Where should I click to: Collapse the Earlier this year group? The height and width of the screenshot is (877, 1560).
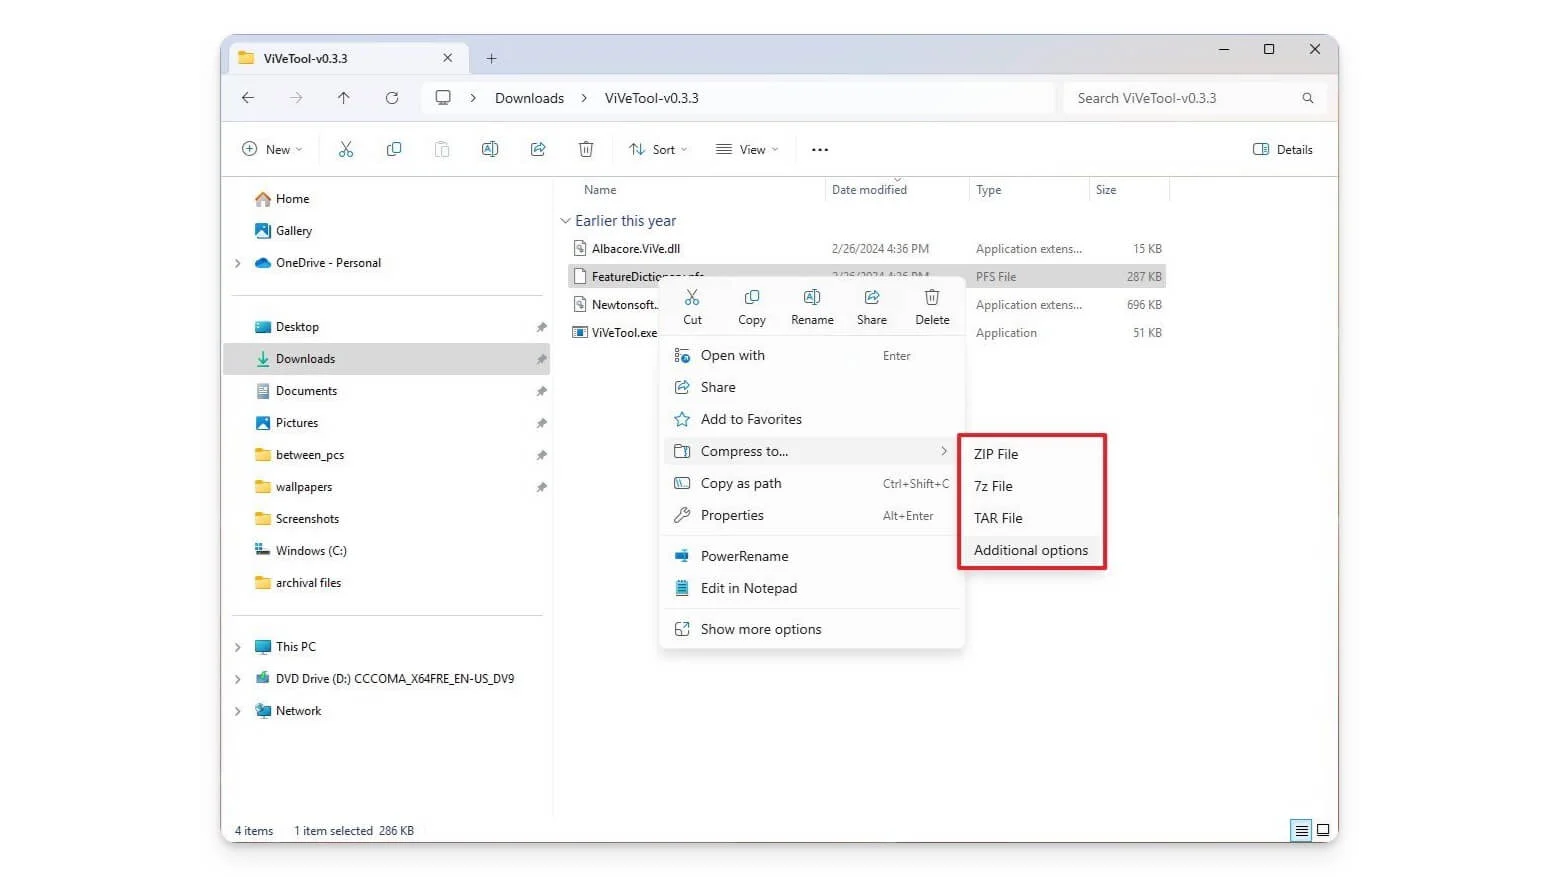click(x=566, y=221)
